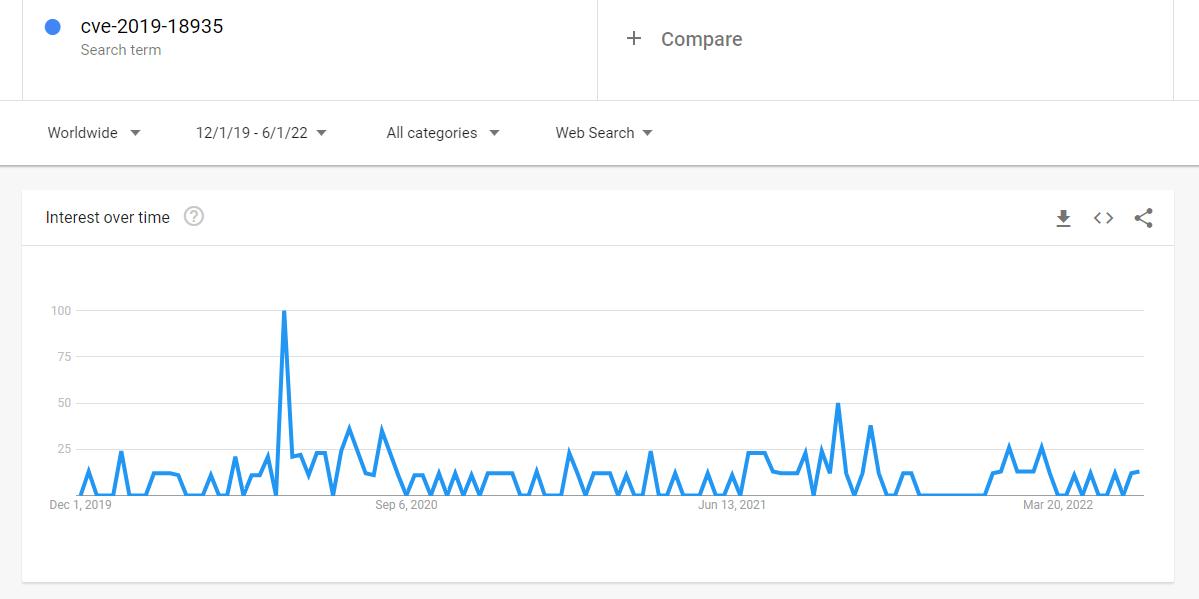The height and width of the screenshot is (599, 1199).
Task: Open the Worldwide region filter arrow
Action: [135, 132]
